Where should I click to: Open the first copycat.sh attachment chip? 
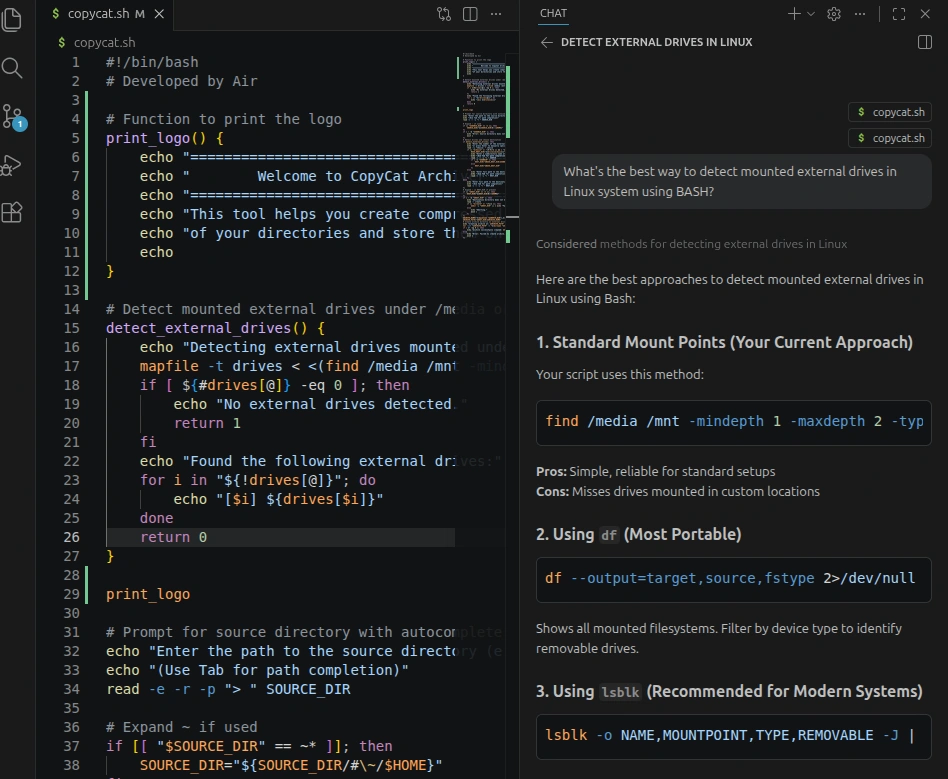click(x=890, y=112)
